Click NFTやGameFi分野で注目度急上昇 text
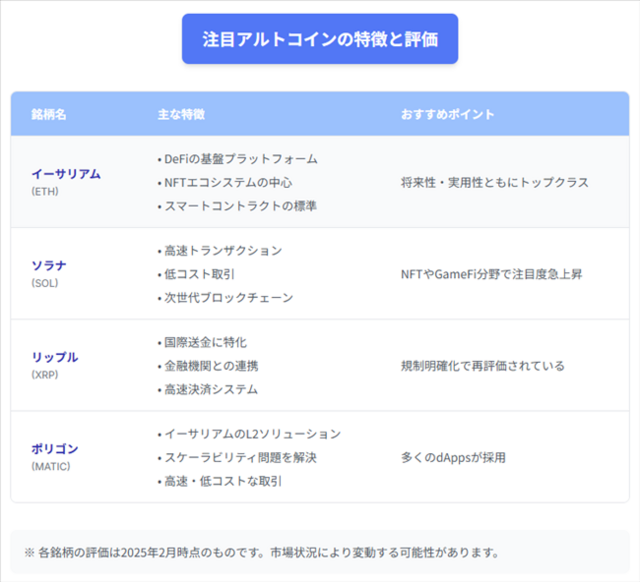 [491, 274]
